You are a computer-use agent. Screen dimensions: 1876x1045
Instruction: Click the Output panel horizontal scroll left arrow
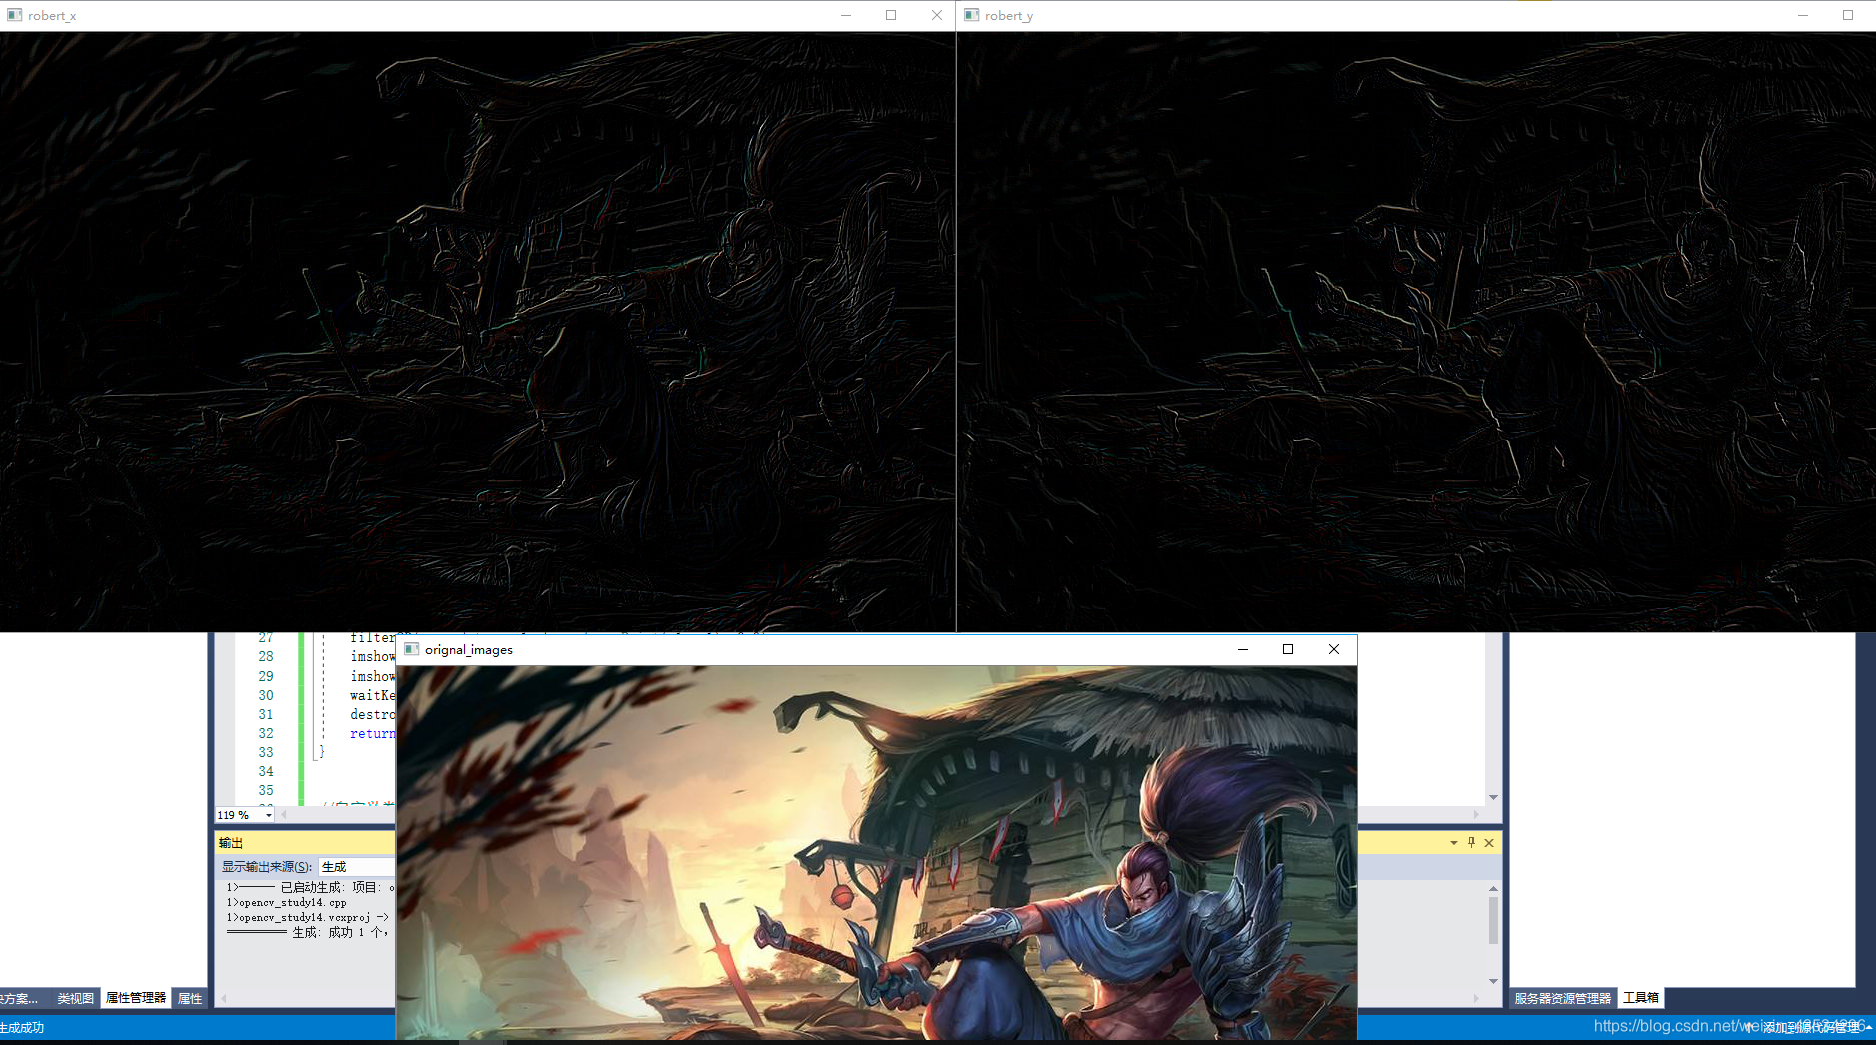click(223, 998)
